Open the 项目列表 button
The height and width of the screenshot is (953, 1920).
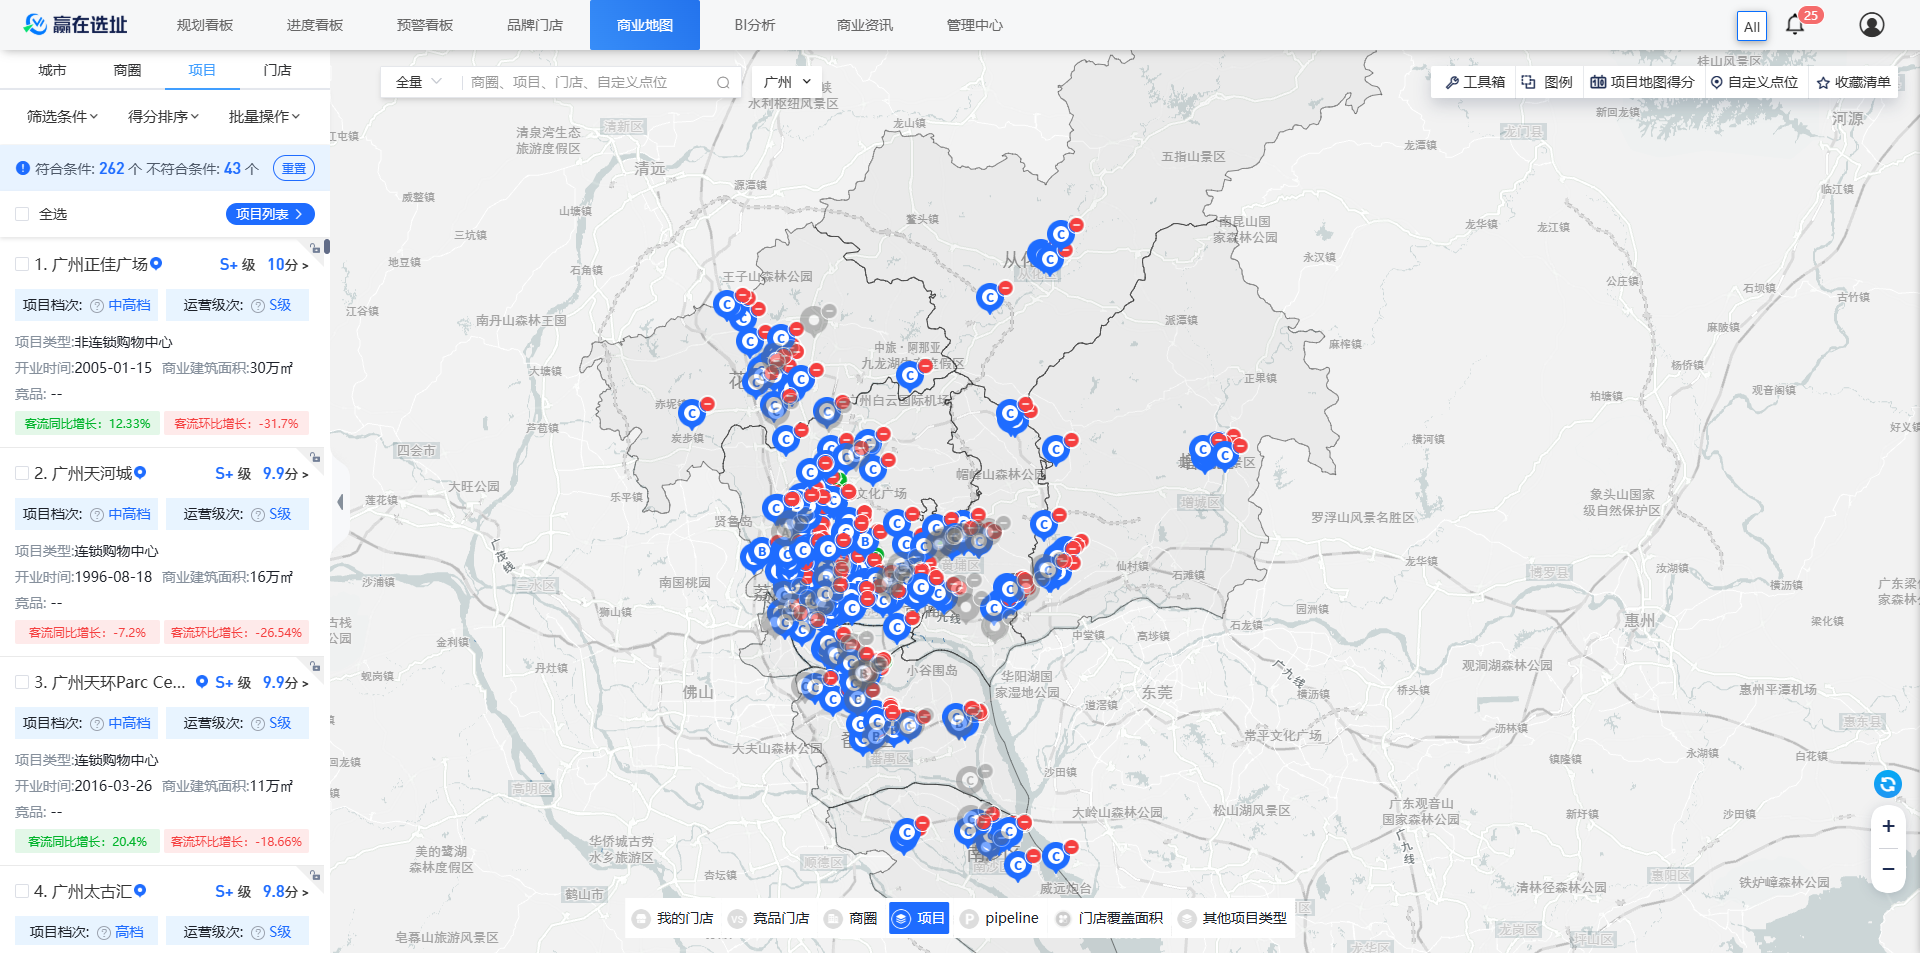(270, 214)
